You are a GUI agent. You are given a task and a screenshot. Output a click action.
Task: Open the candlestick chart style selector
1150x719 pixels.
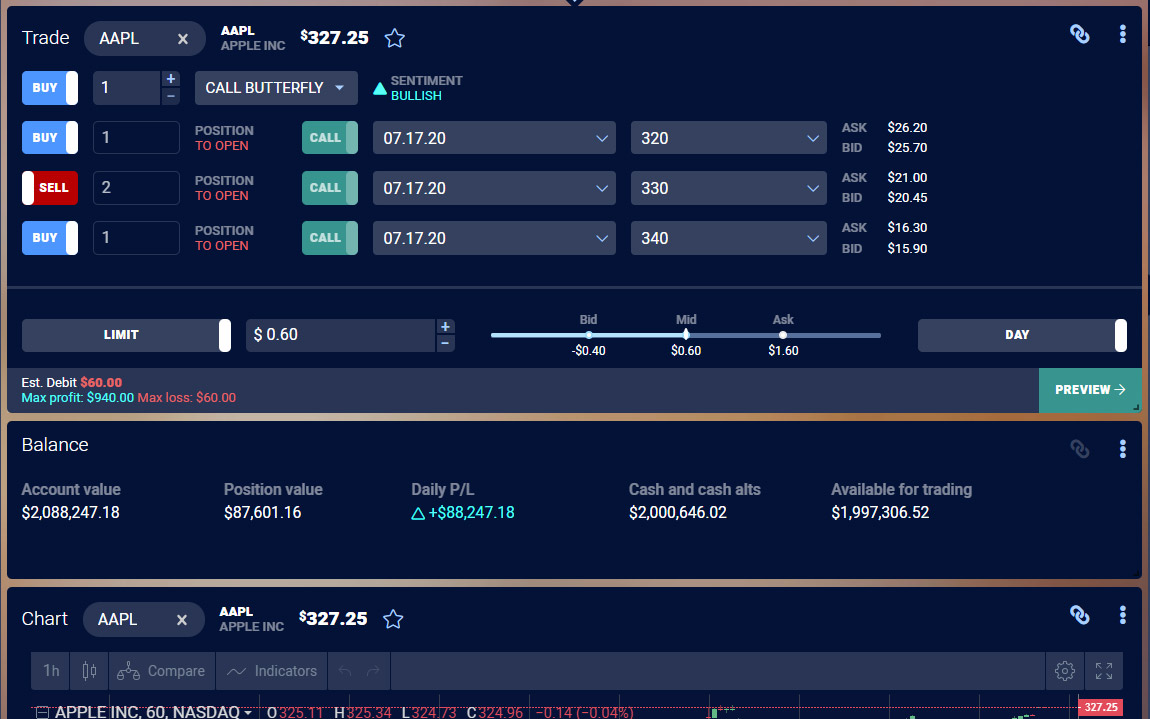click(89, 671)
